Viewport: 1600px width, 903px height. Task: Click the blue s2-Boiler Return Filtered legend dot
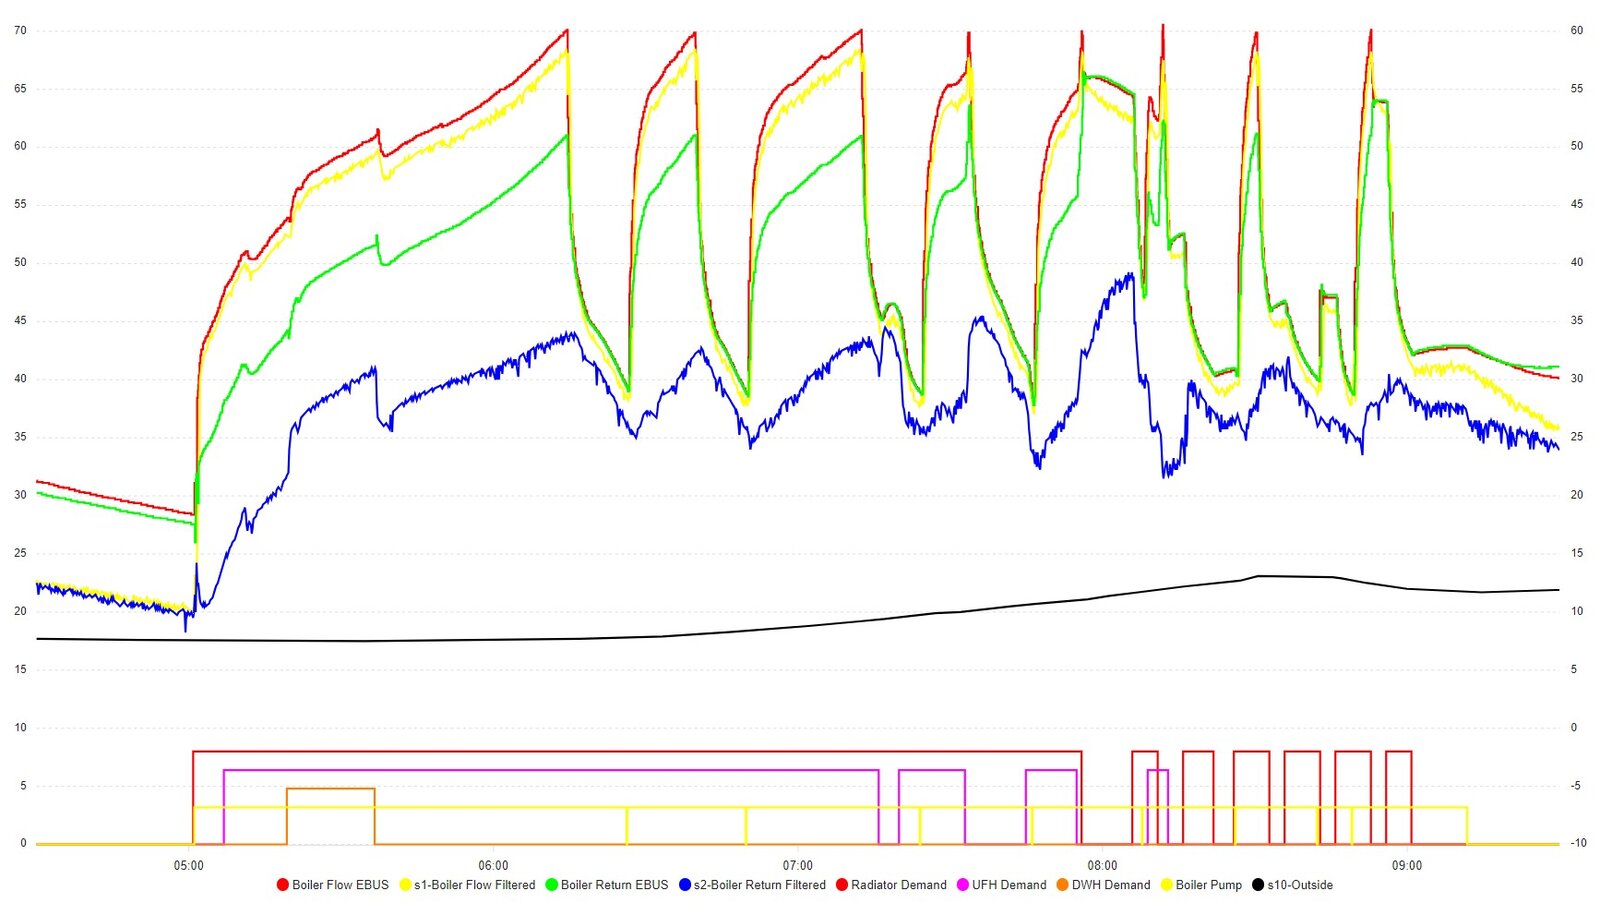(x=686, y=885)
